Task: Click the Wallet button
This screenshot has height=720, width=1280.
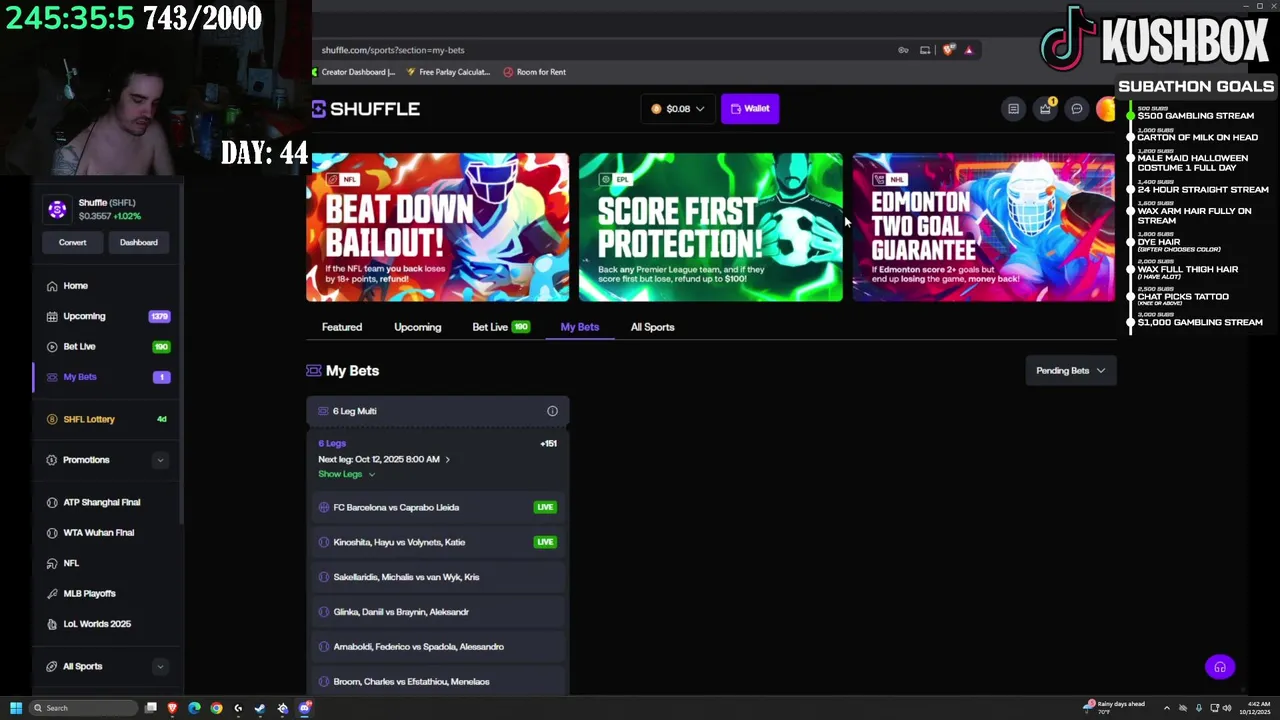Action: 750,109
